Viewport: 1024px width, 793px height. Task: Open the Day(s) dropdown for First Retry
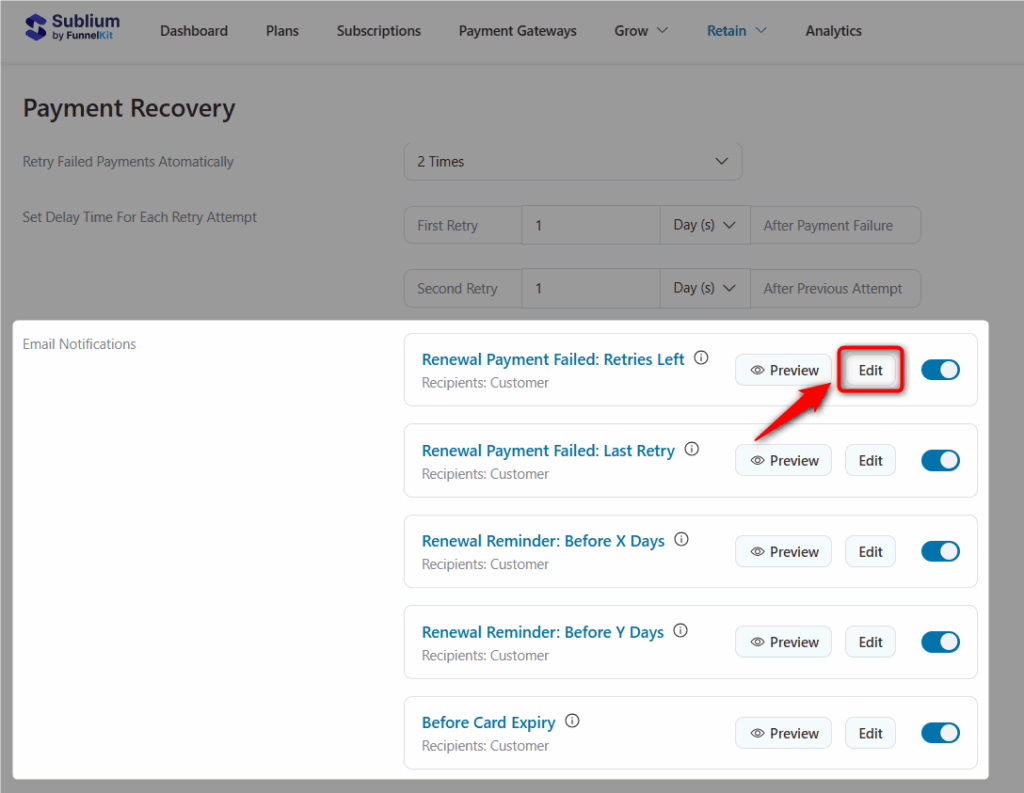pos(704,225)
